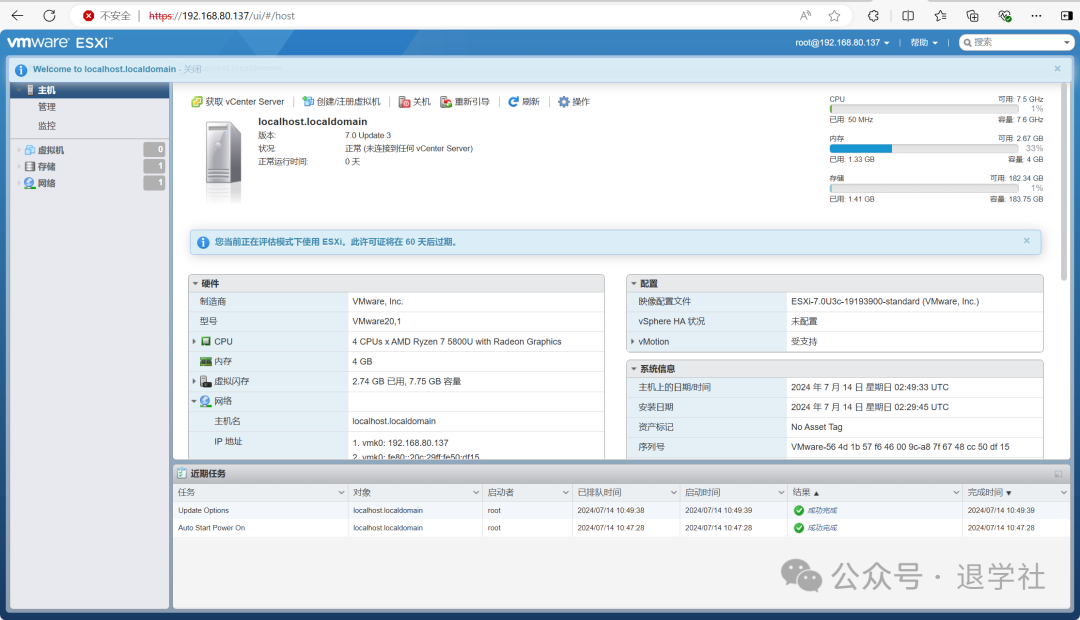Select 主机 in navigator tree

(47, 90)
